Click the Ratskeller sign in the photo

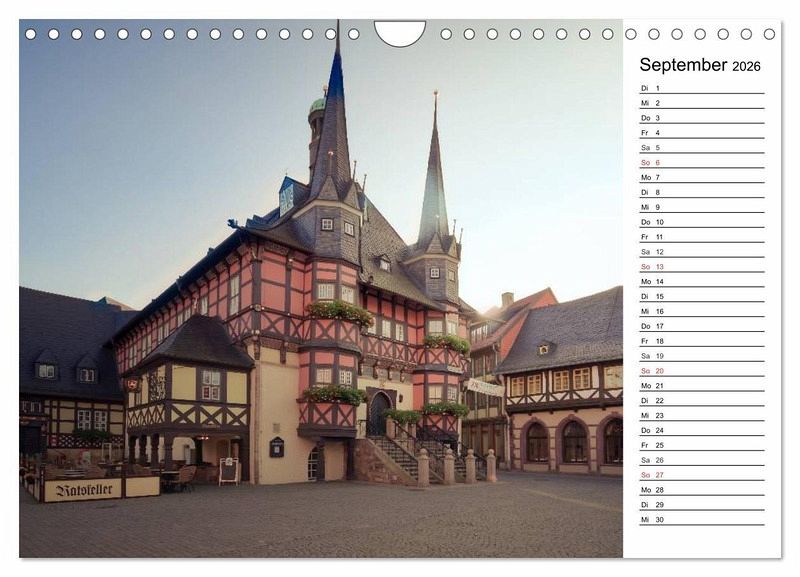click(82, 490)
